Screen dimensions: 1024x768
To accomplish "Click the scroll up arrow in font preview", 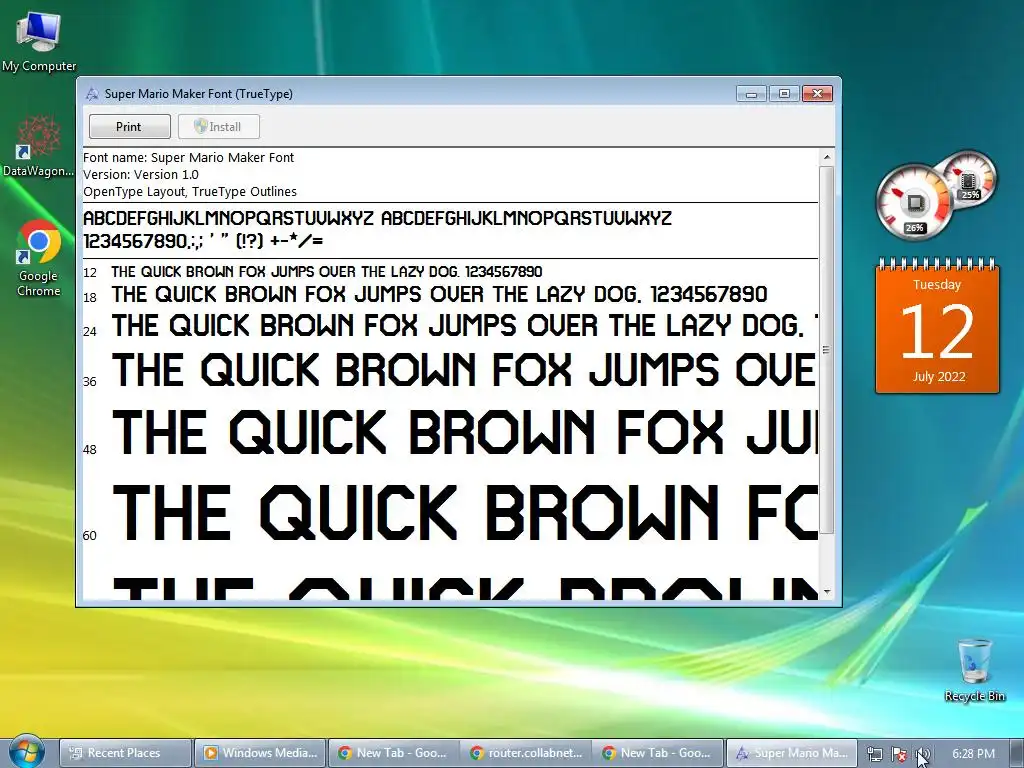I will [x=827, y=157].
